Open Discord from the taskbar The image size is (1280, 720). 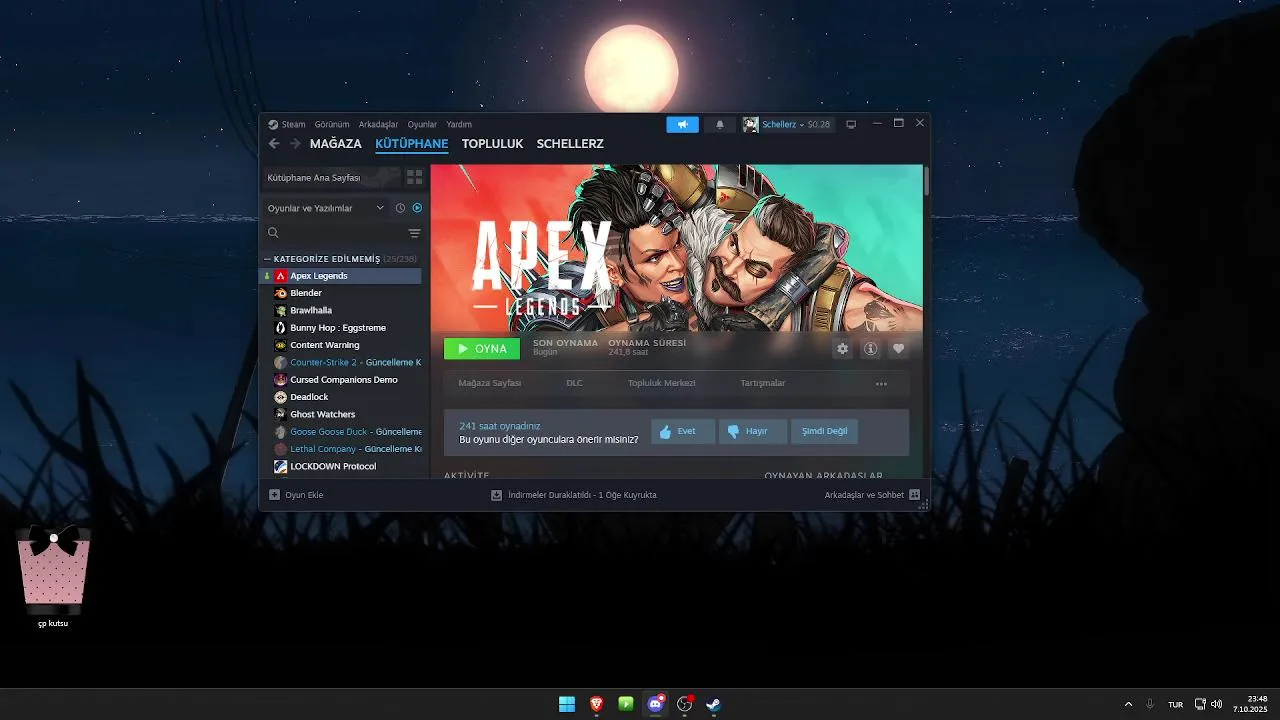tap(656, 704)
